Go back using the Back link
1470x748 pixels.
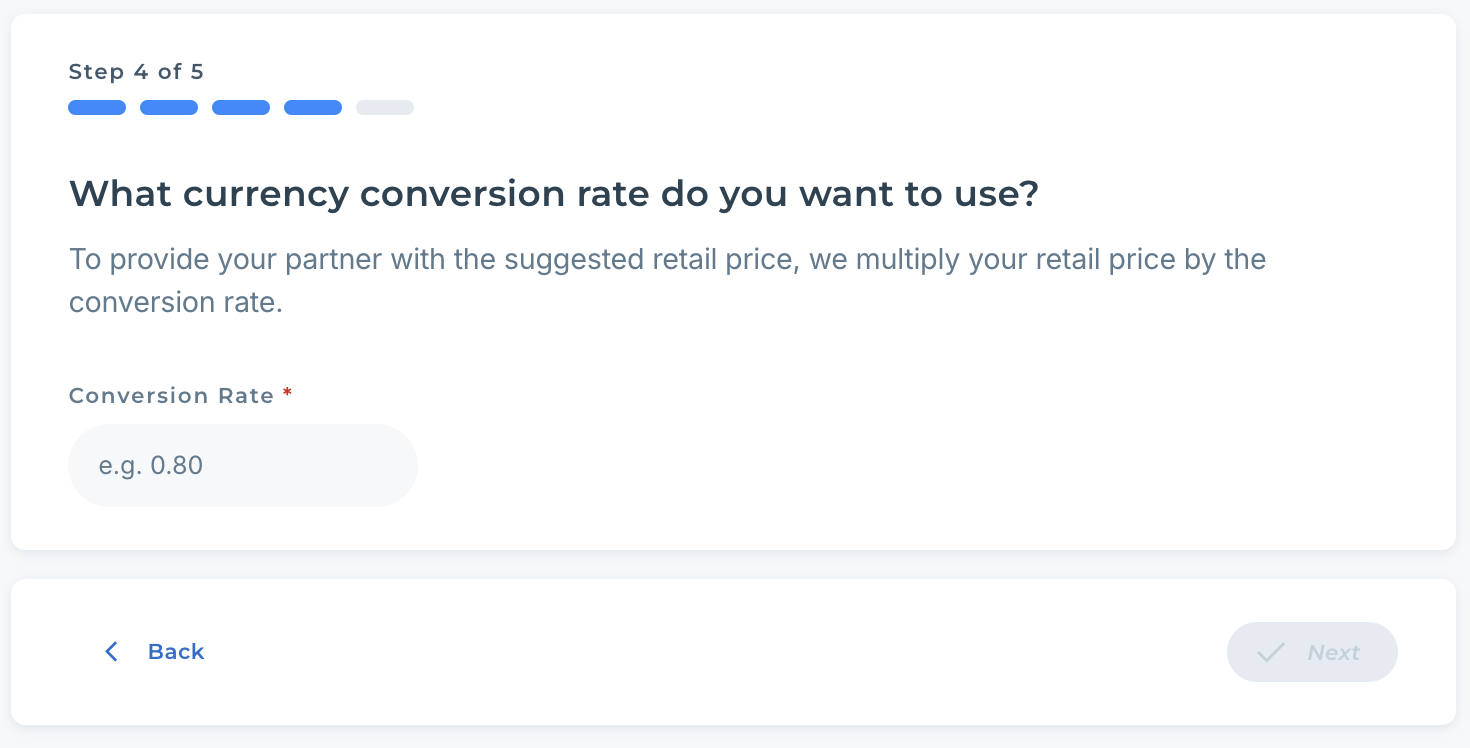[155, 652]
